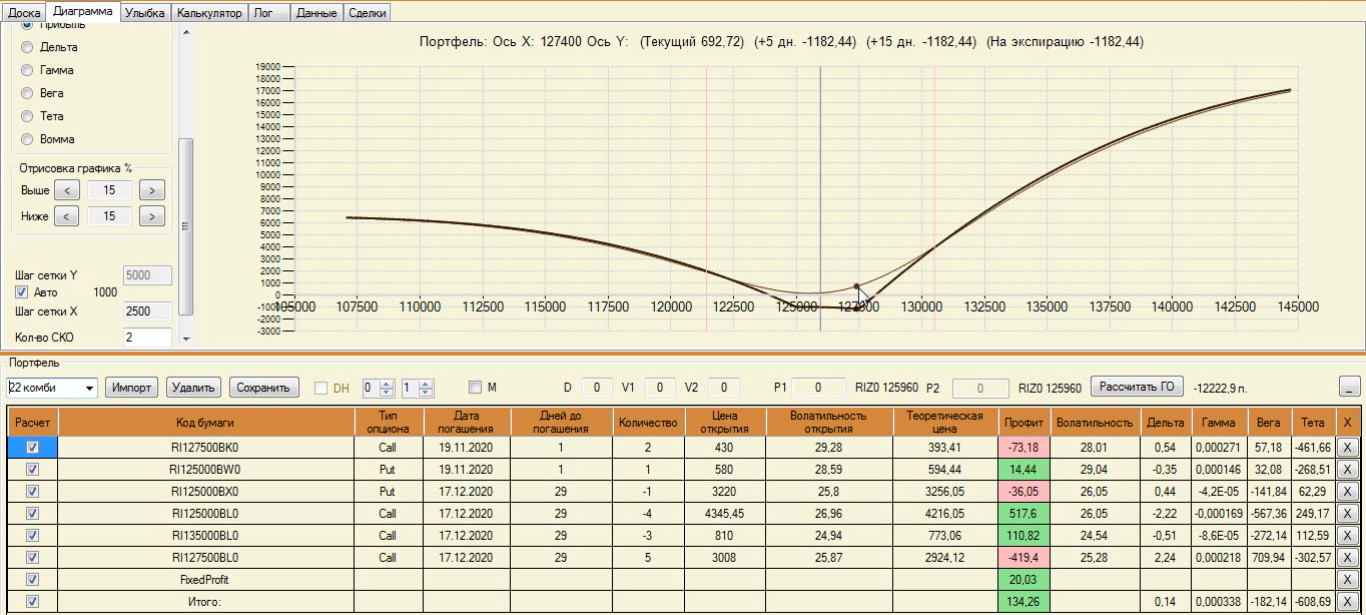Select the Вега radio button

click(x=27, y=93)
